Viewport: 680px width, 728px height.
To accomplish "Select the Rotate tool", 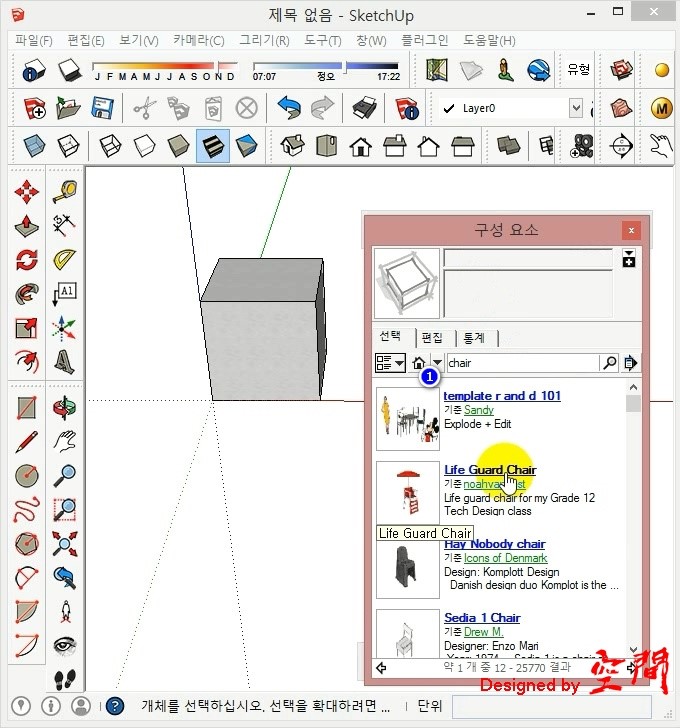I will click(26, 260).
